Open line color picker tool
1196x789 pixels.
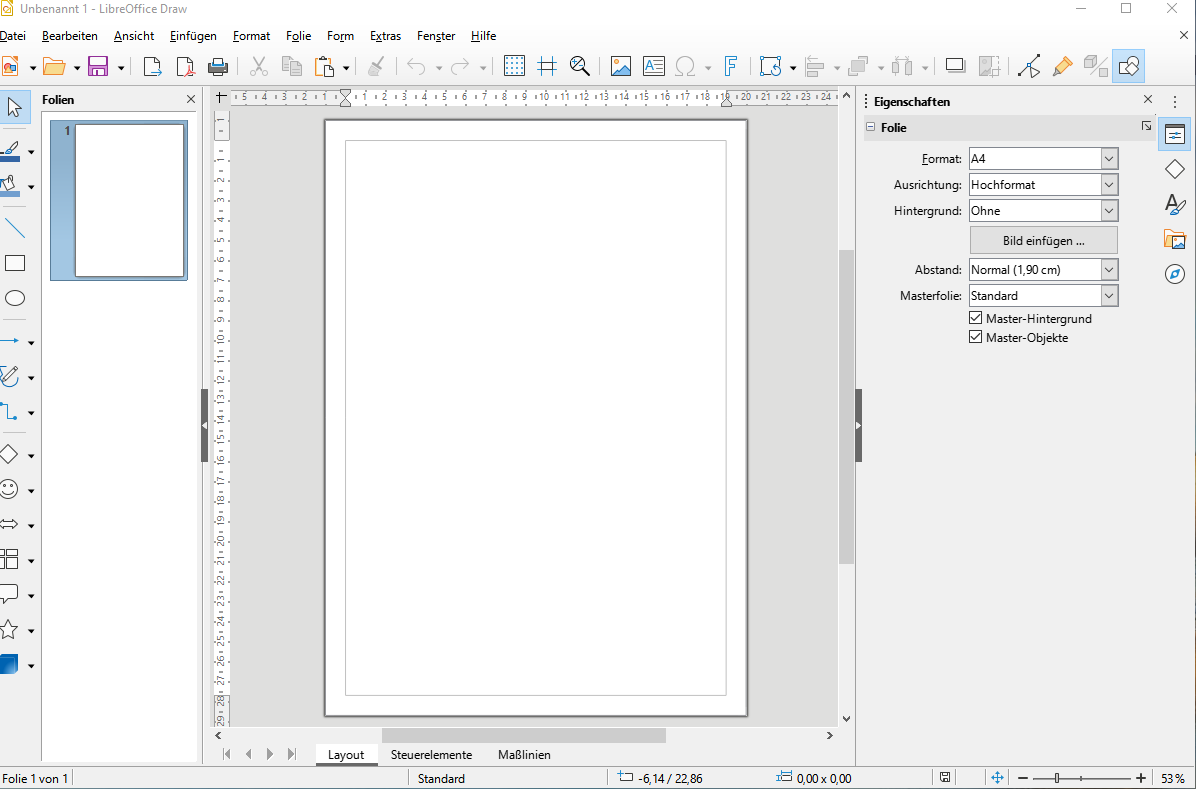11,150
